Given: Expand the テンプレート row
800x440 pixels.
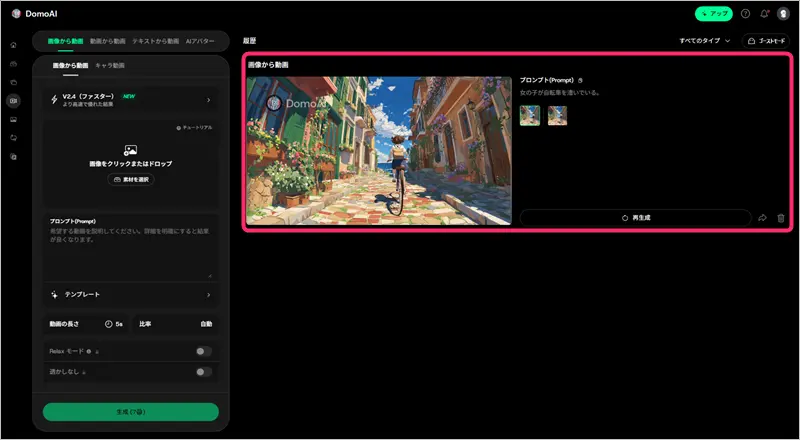Looking at the screenshot, I should 131,295.
